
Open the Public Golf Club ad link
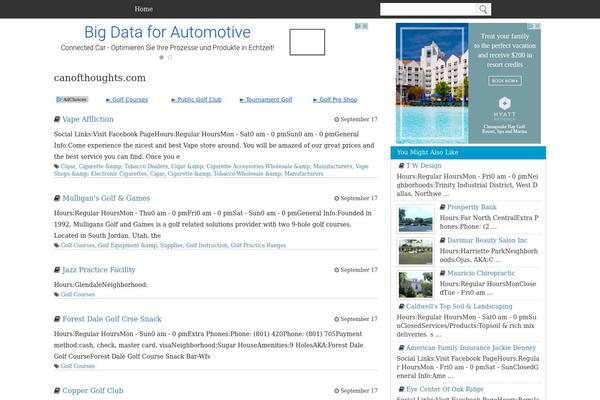click(x=196, y=100)
